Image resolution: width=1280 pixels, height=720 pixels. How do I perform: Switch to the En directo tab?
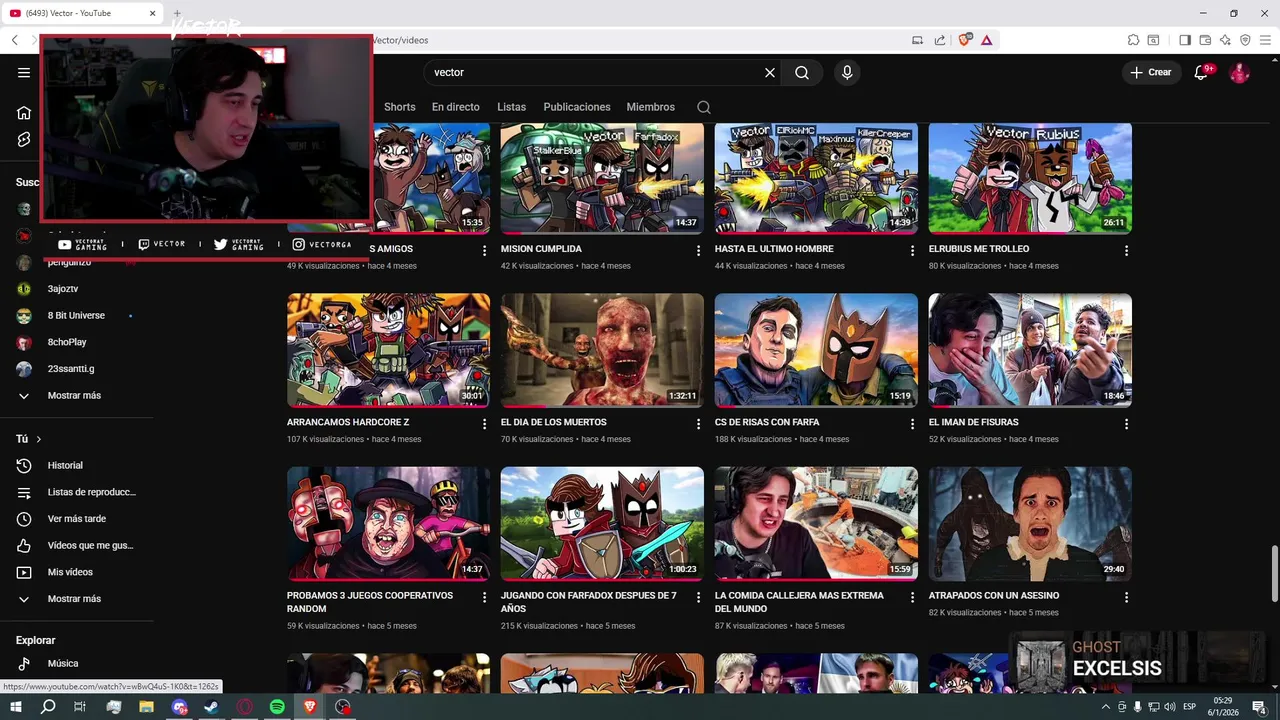coord(456,107)
